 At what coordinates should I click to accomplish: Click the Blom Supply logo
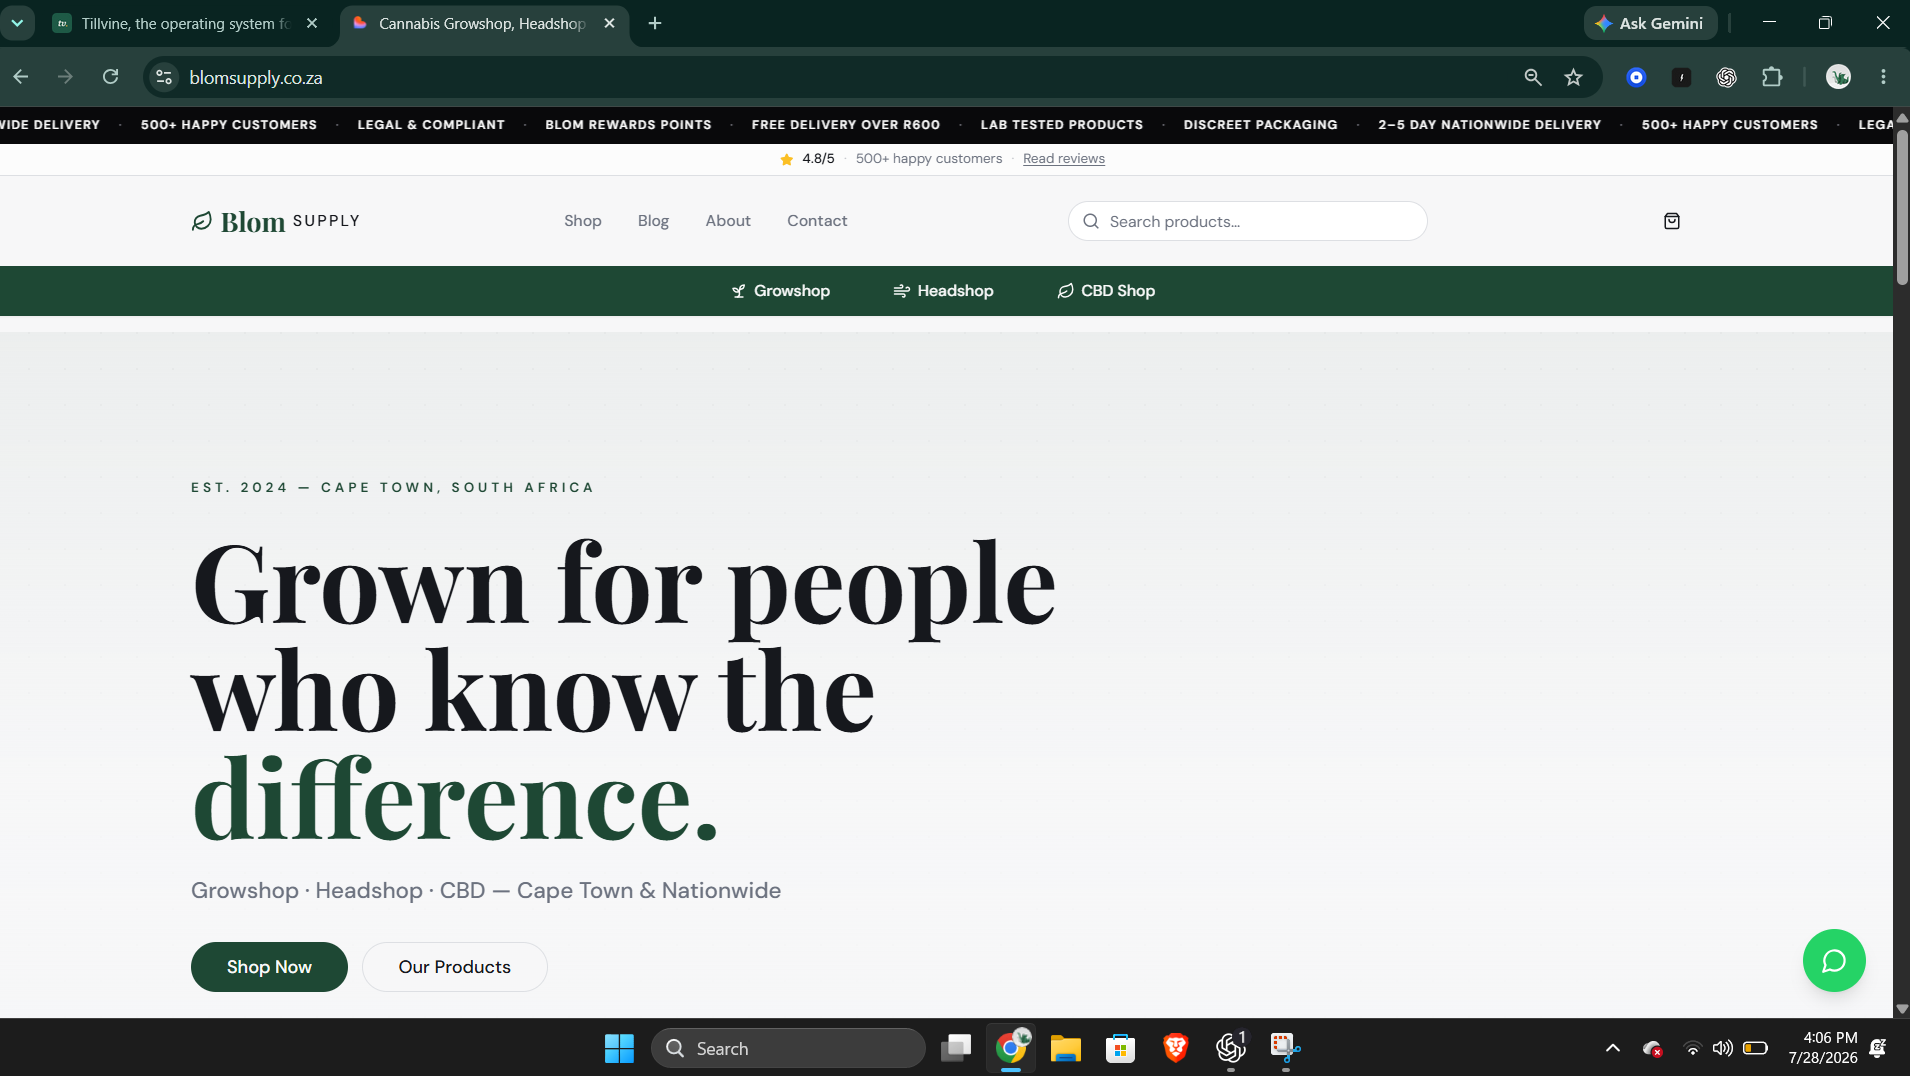(x=276, y=221)
